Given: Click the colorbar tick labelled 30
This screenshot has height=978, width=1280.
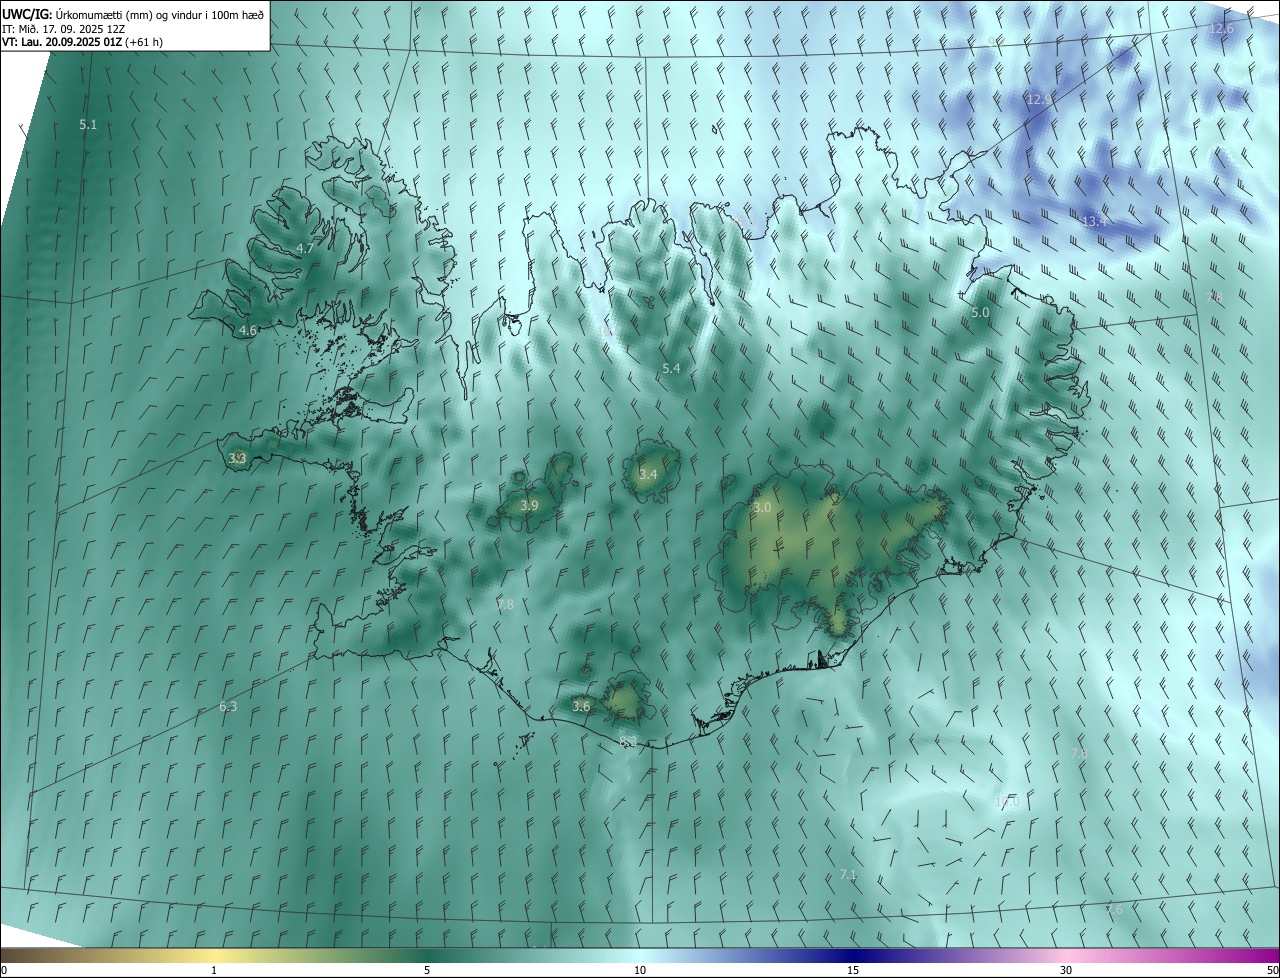Looking at the screenshot, I should click(x=1066, y=970).
